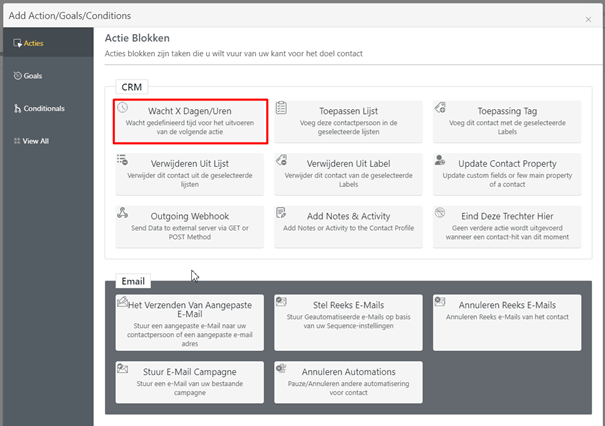Click the tag icon on Toepassing Tag
The image size is (605, 426).
click(441, 107)
